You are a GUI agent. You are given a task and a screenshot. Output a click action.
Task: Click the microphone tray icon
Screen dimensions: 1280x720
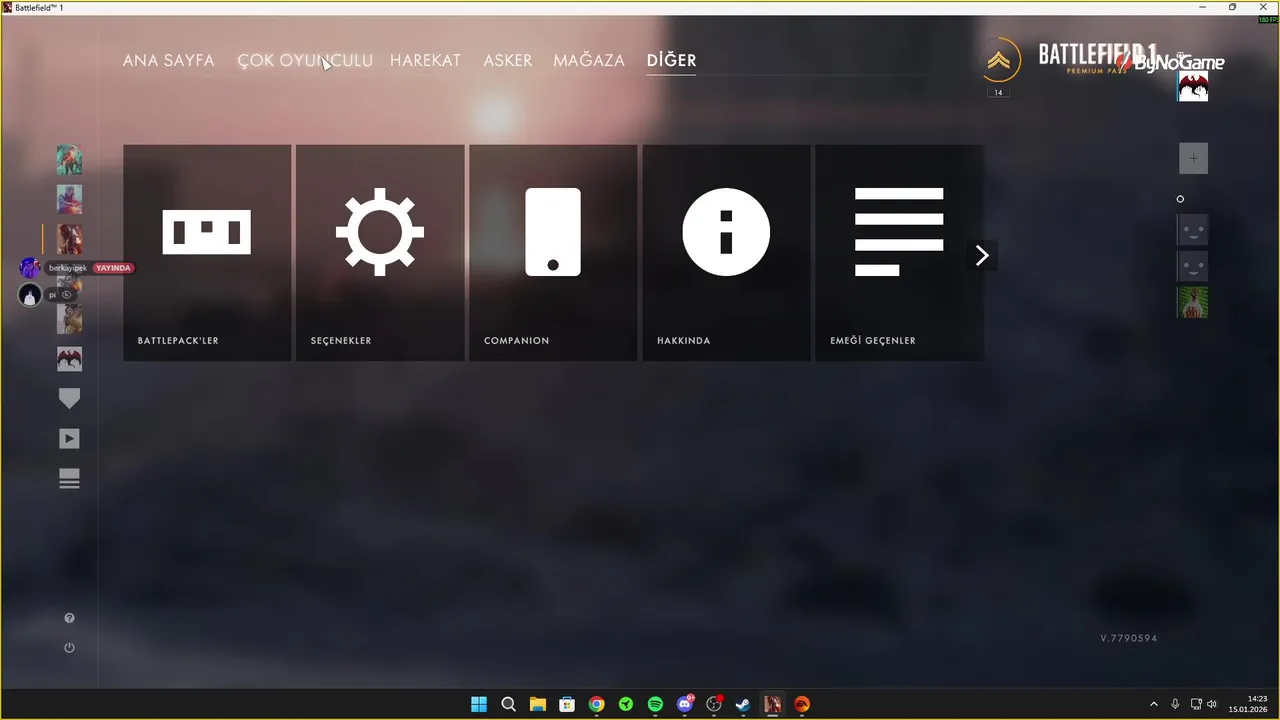click(x=1175, y=704)
